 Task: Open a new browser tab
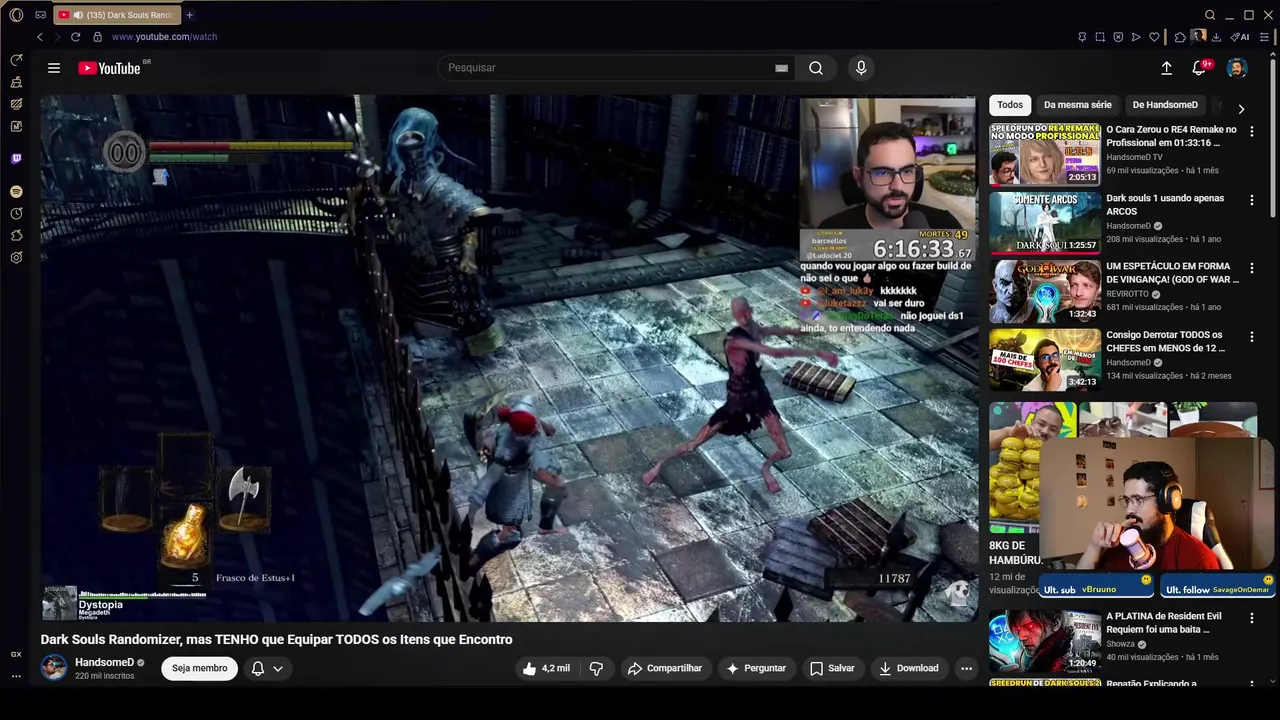[x=189, y=15]
